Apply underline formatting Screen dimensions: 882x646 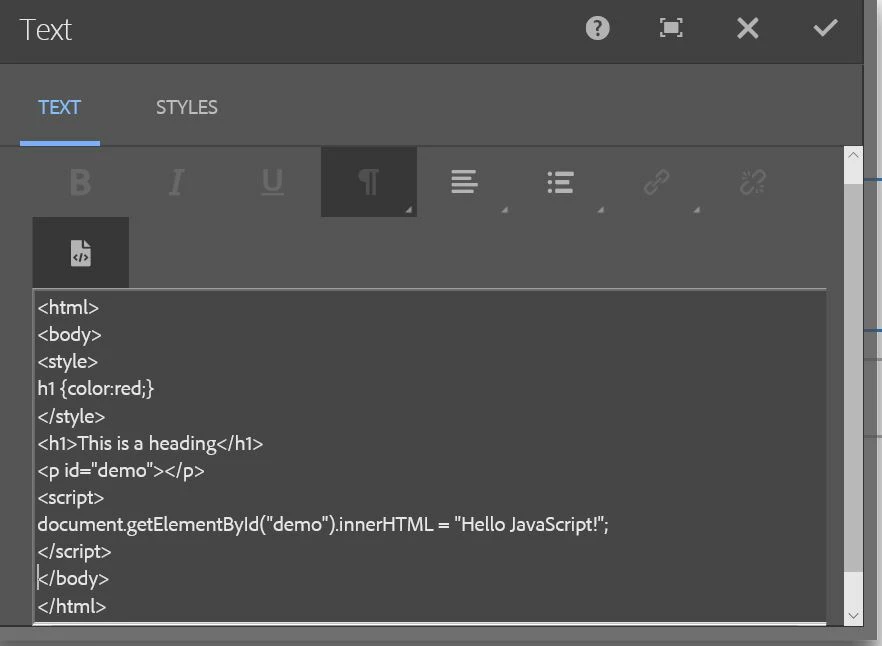click(x=273, y=182)
